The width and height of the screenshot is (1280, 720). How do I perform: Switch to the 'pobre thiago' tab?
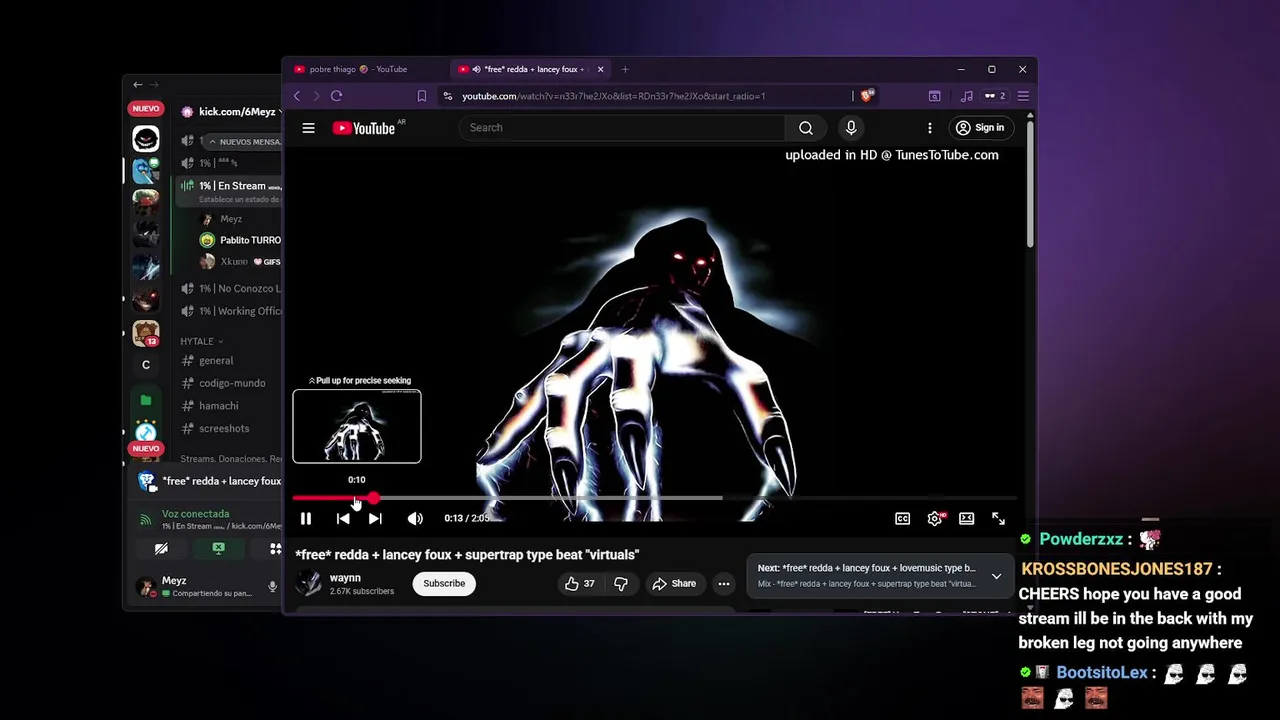365,70
